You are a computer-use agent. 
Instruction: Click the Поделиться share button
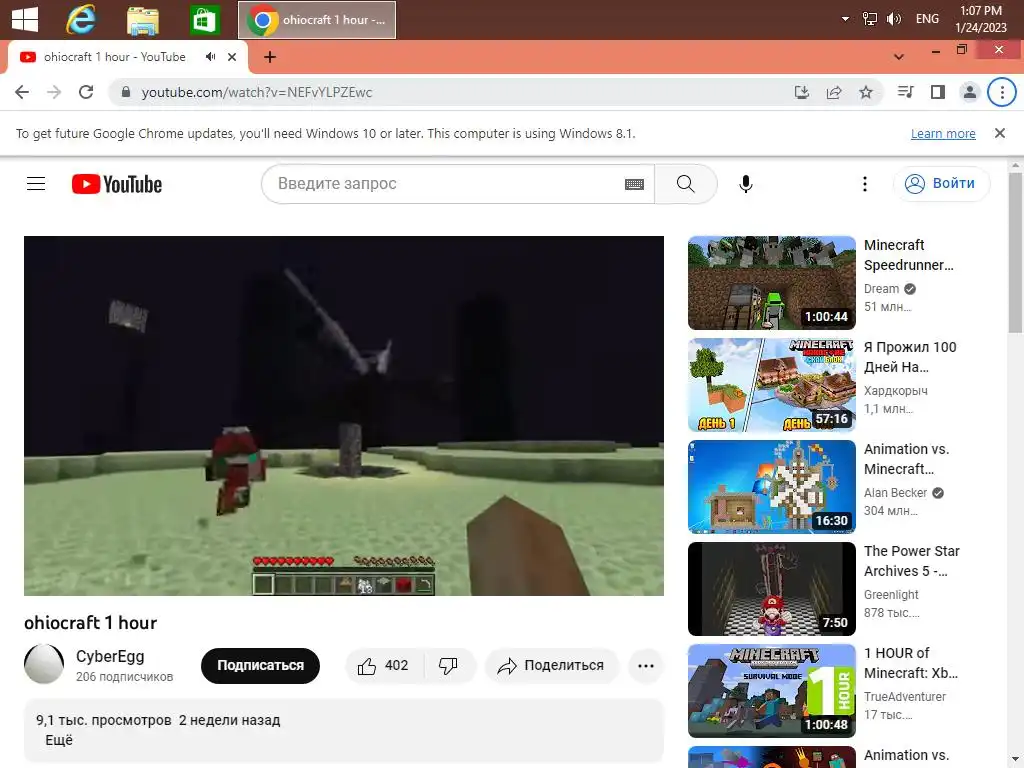click(x=551, y=665)
